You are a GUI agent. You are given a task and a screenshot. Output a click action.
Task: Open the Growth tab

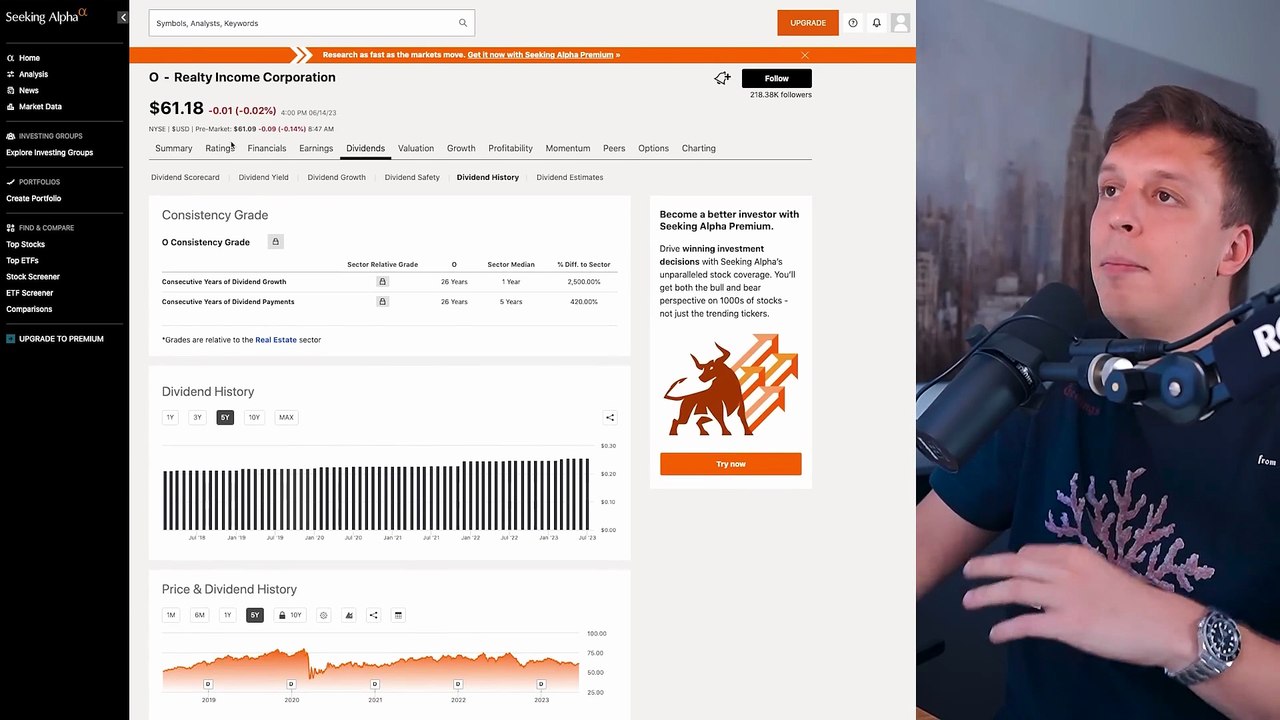coord(461,148)
